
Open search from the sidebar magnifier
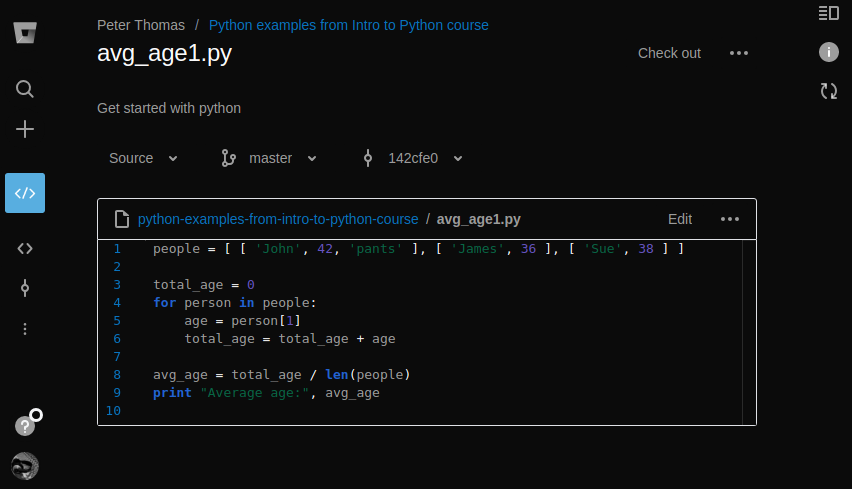coord(25,89)
